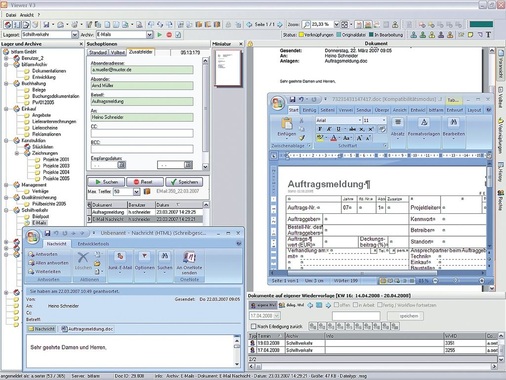
Task: Check 'Nach Erledigung zurück' checkbox
Action: (254, 326)
